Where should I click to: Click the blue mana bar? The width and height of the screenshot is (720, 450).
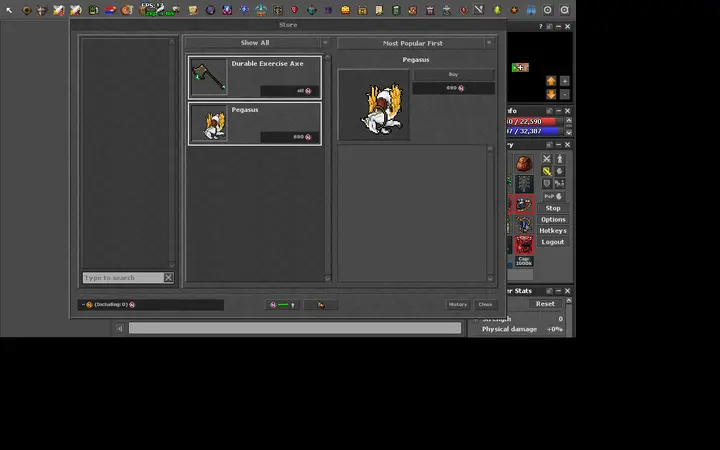(535, 131)
